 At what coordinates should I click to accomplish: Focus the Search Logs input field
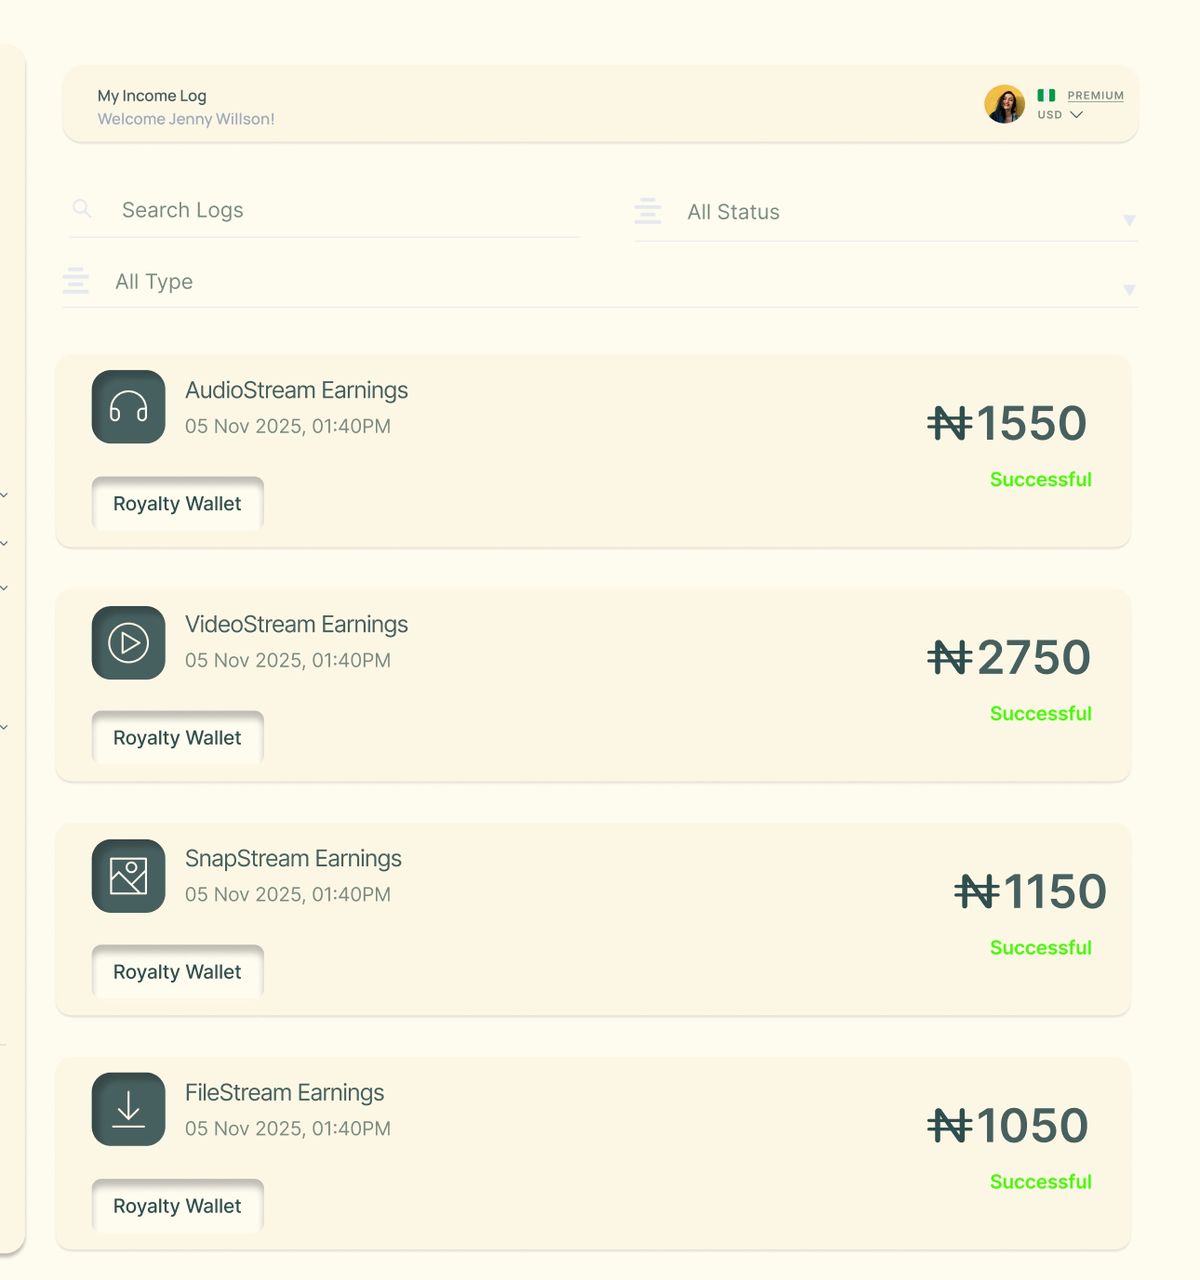point(340,210)
